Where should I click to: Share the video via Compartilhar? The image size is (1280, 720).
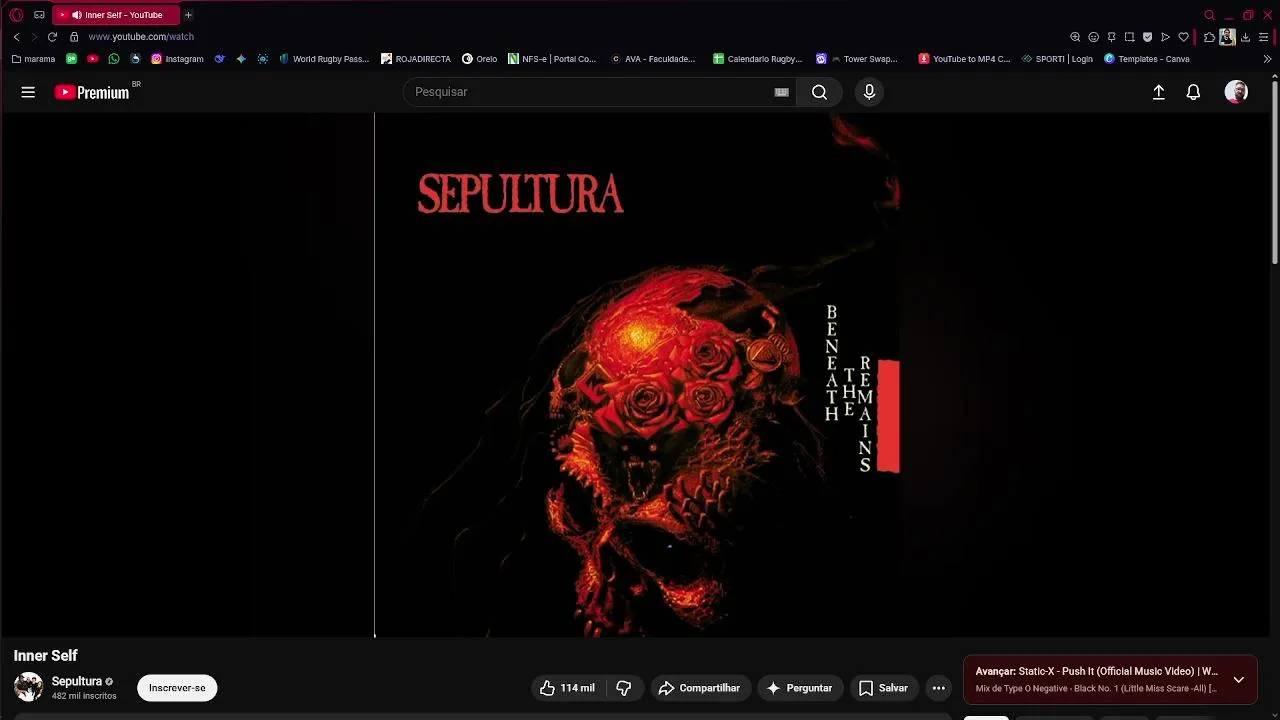(x=699, y=688)
